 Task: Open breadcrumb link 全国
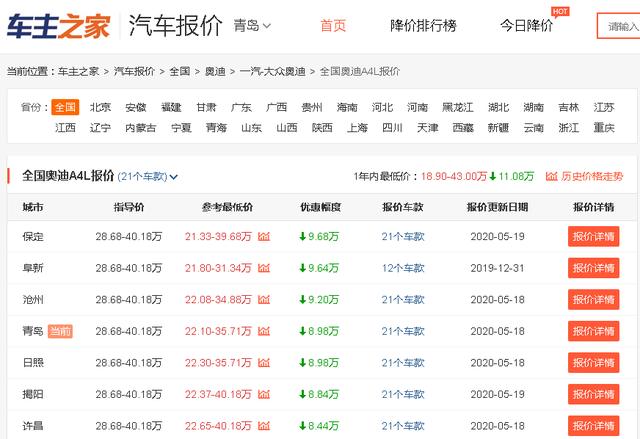point(180,71)
